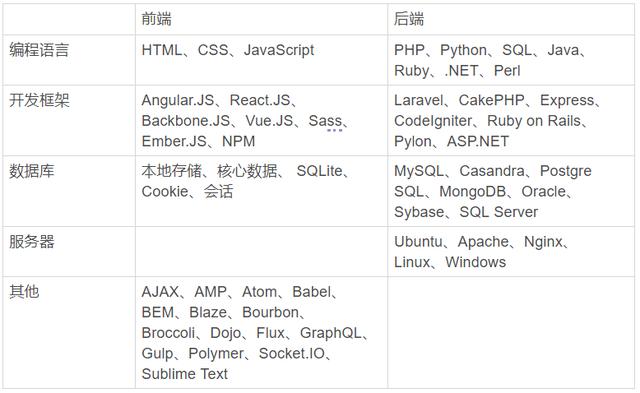Click the 前端 column header
The image size is (640, 393).
[156, 19]
